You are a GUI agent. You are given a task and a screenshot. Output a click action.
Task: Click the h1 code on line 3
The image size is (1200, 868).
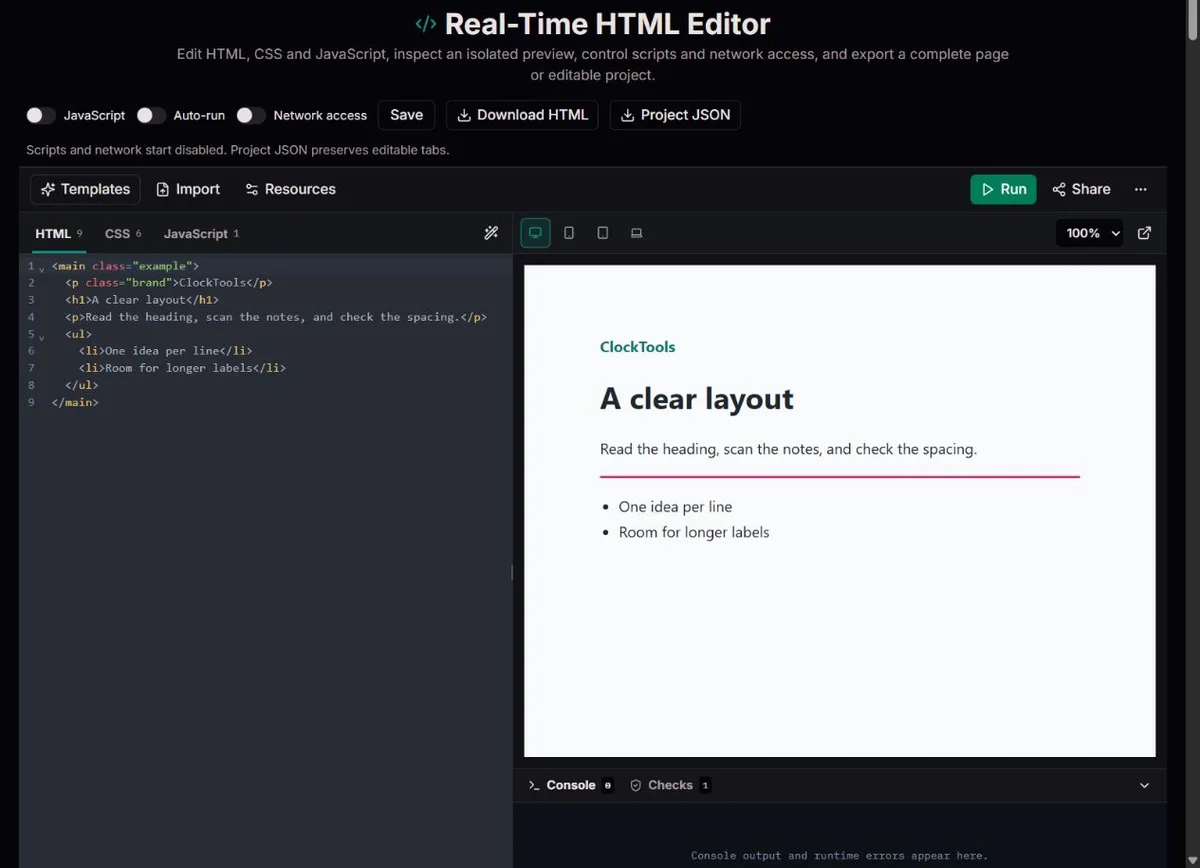pyautogui.click(x=142, y=300)
